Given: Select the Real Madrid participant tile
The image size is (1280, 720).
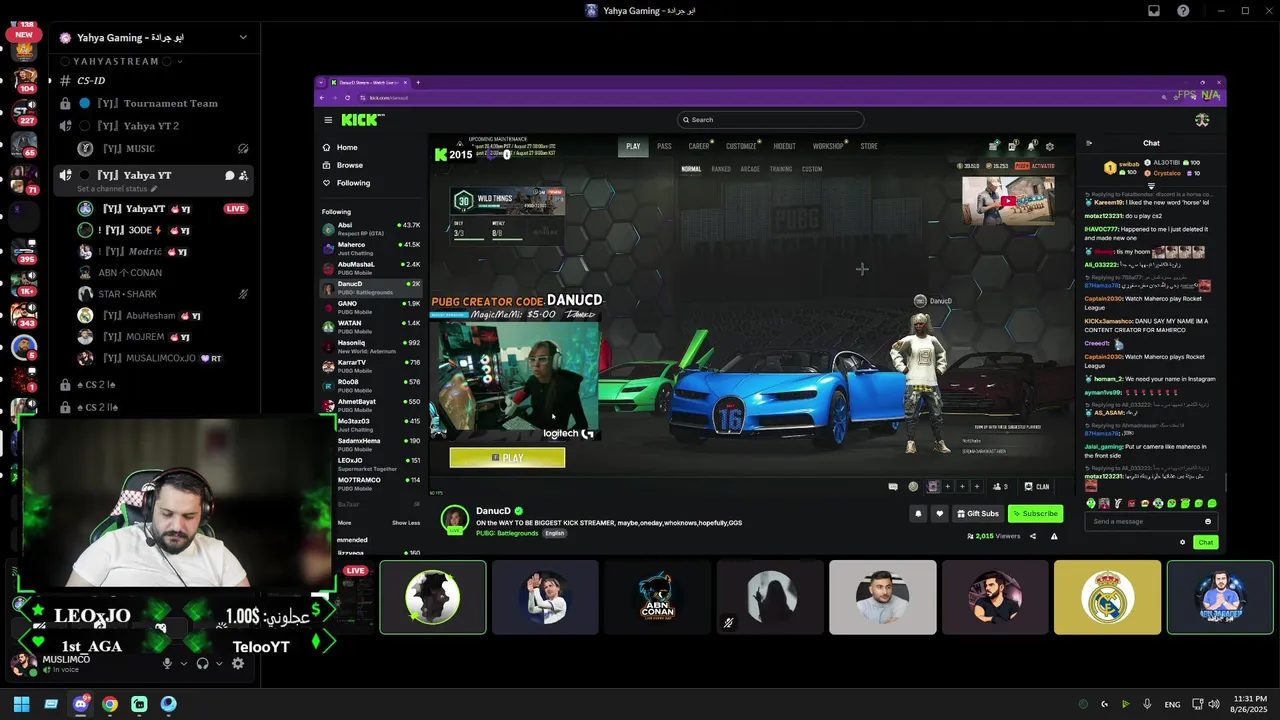Looking at the screenshot, I should (1108, 597).
